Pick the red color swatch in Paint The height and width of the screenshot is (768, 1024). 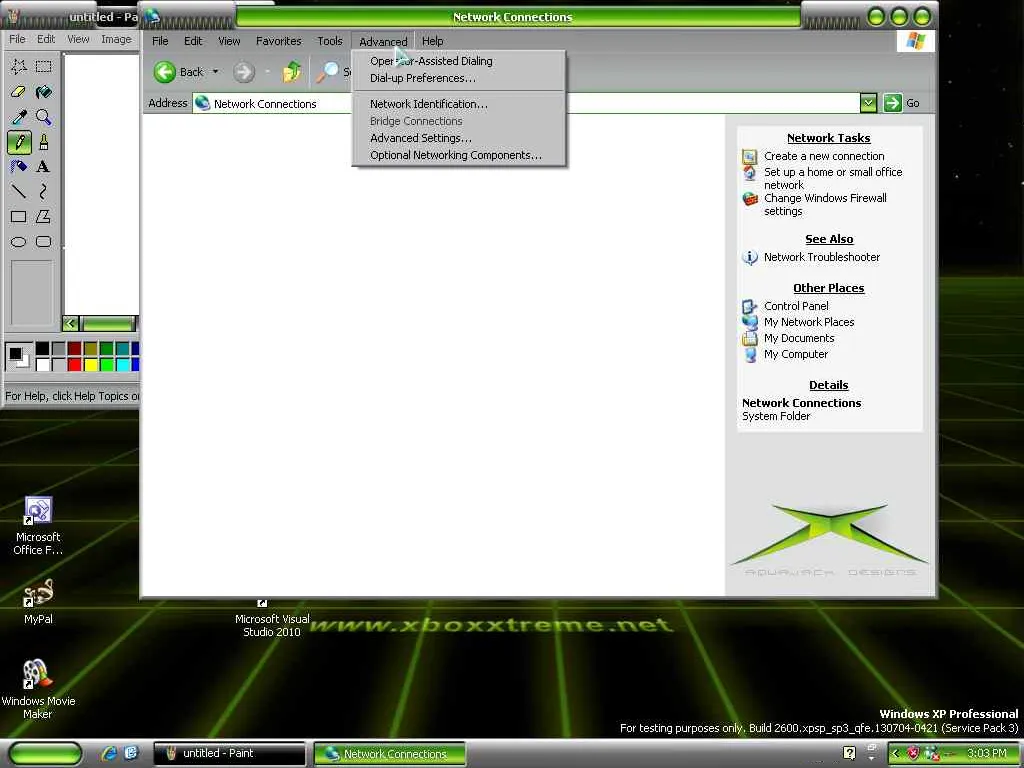(x=74, y=364)
